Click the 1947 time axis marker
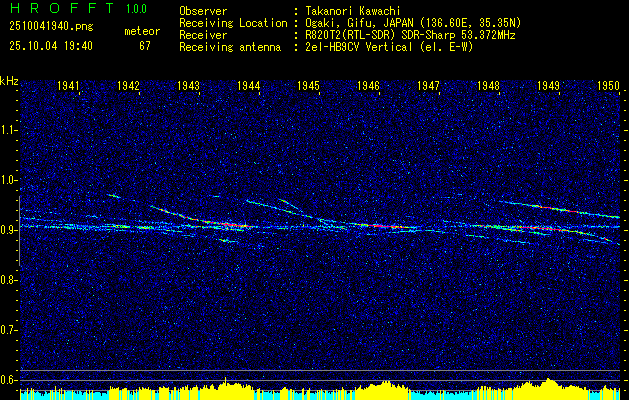 pyautogui.click(x=428, y=85)
